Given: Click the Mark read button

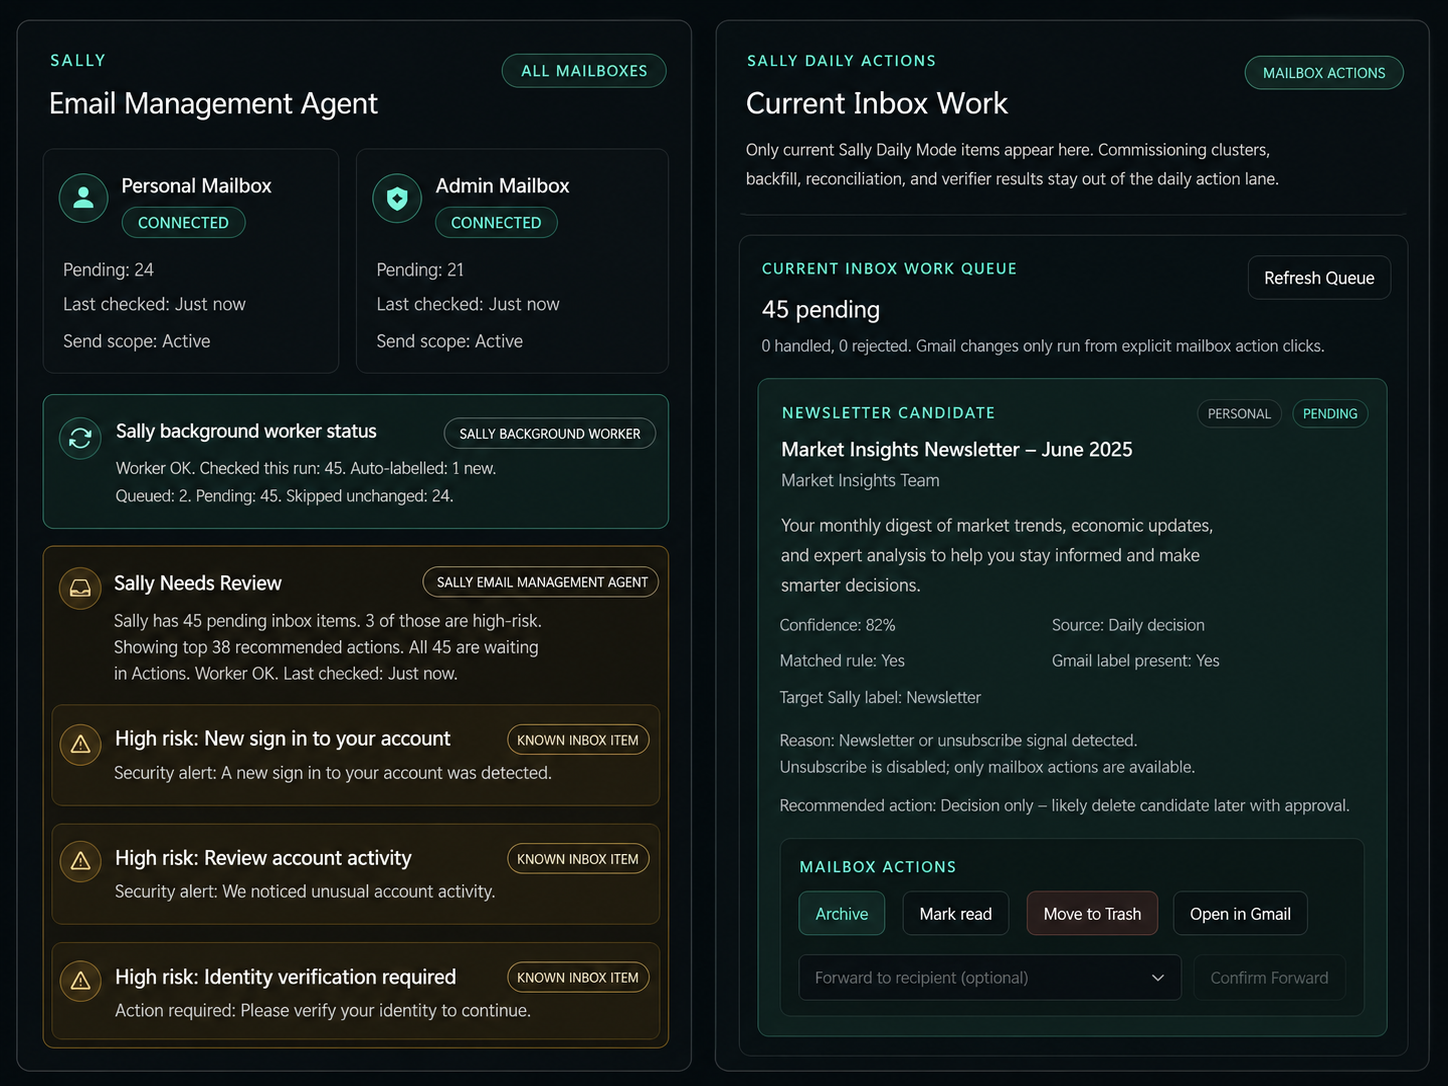Looking at the screenshot, I should (956, 914).
